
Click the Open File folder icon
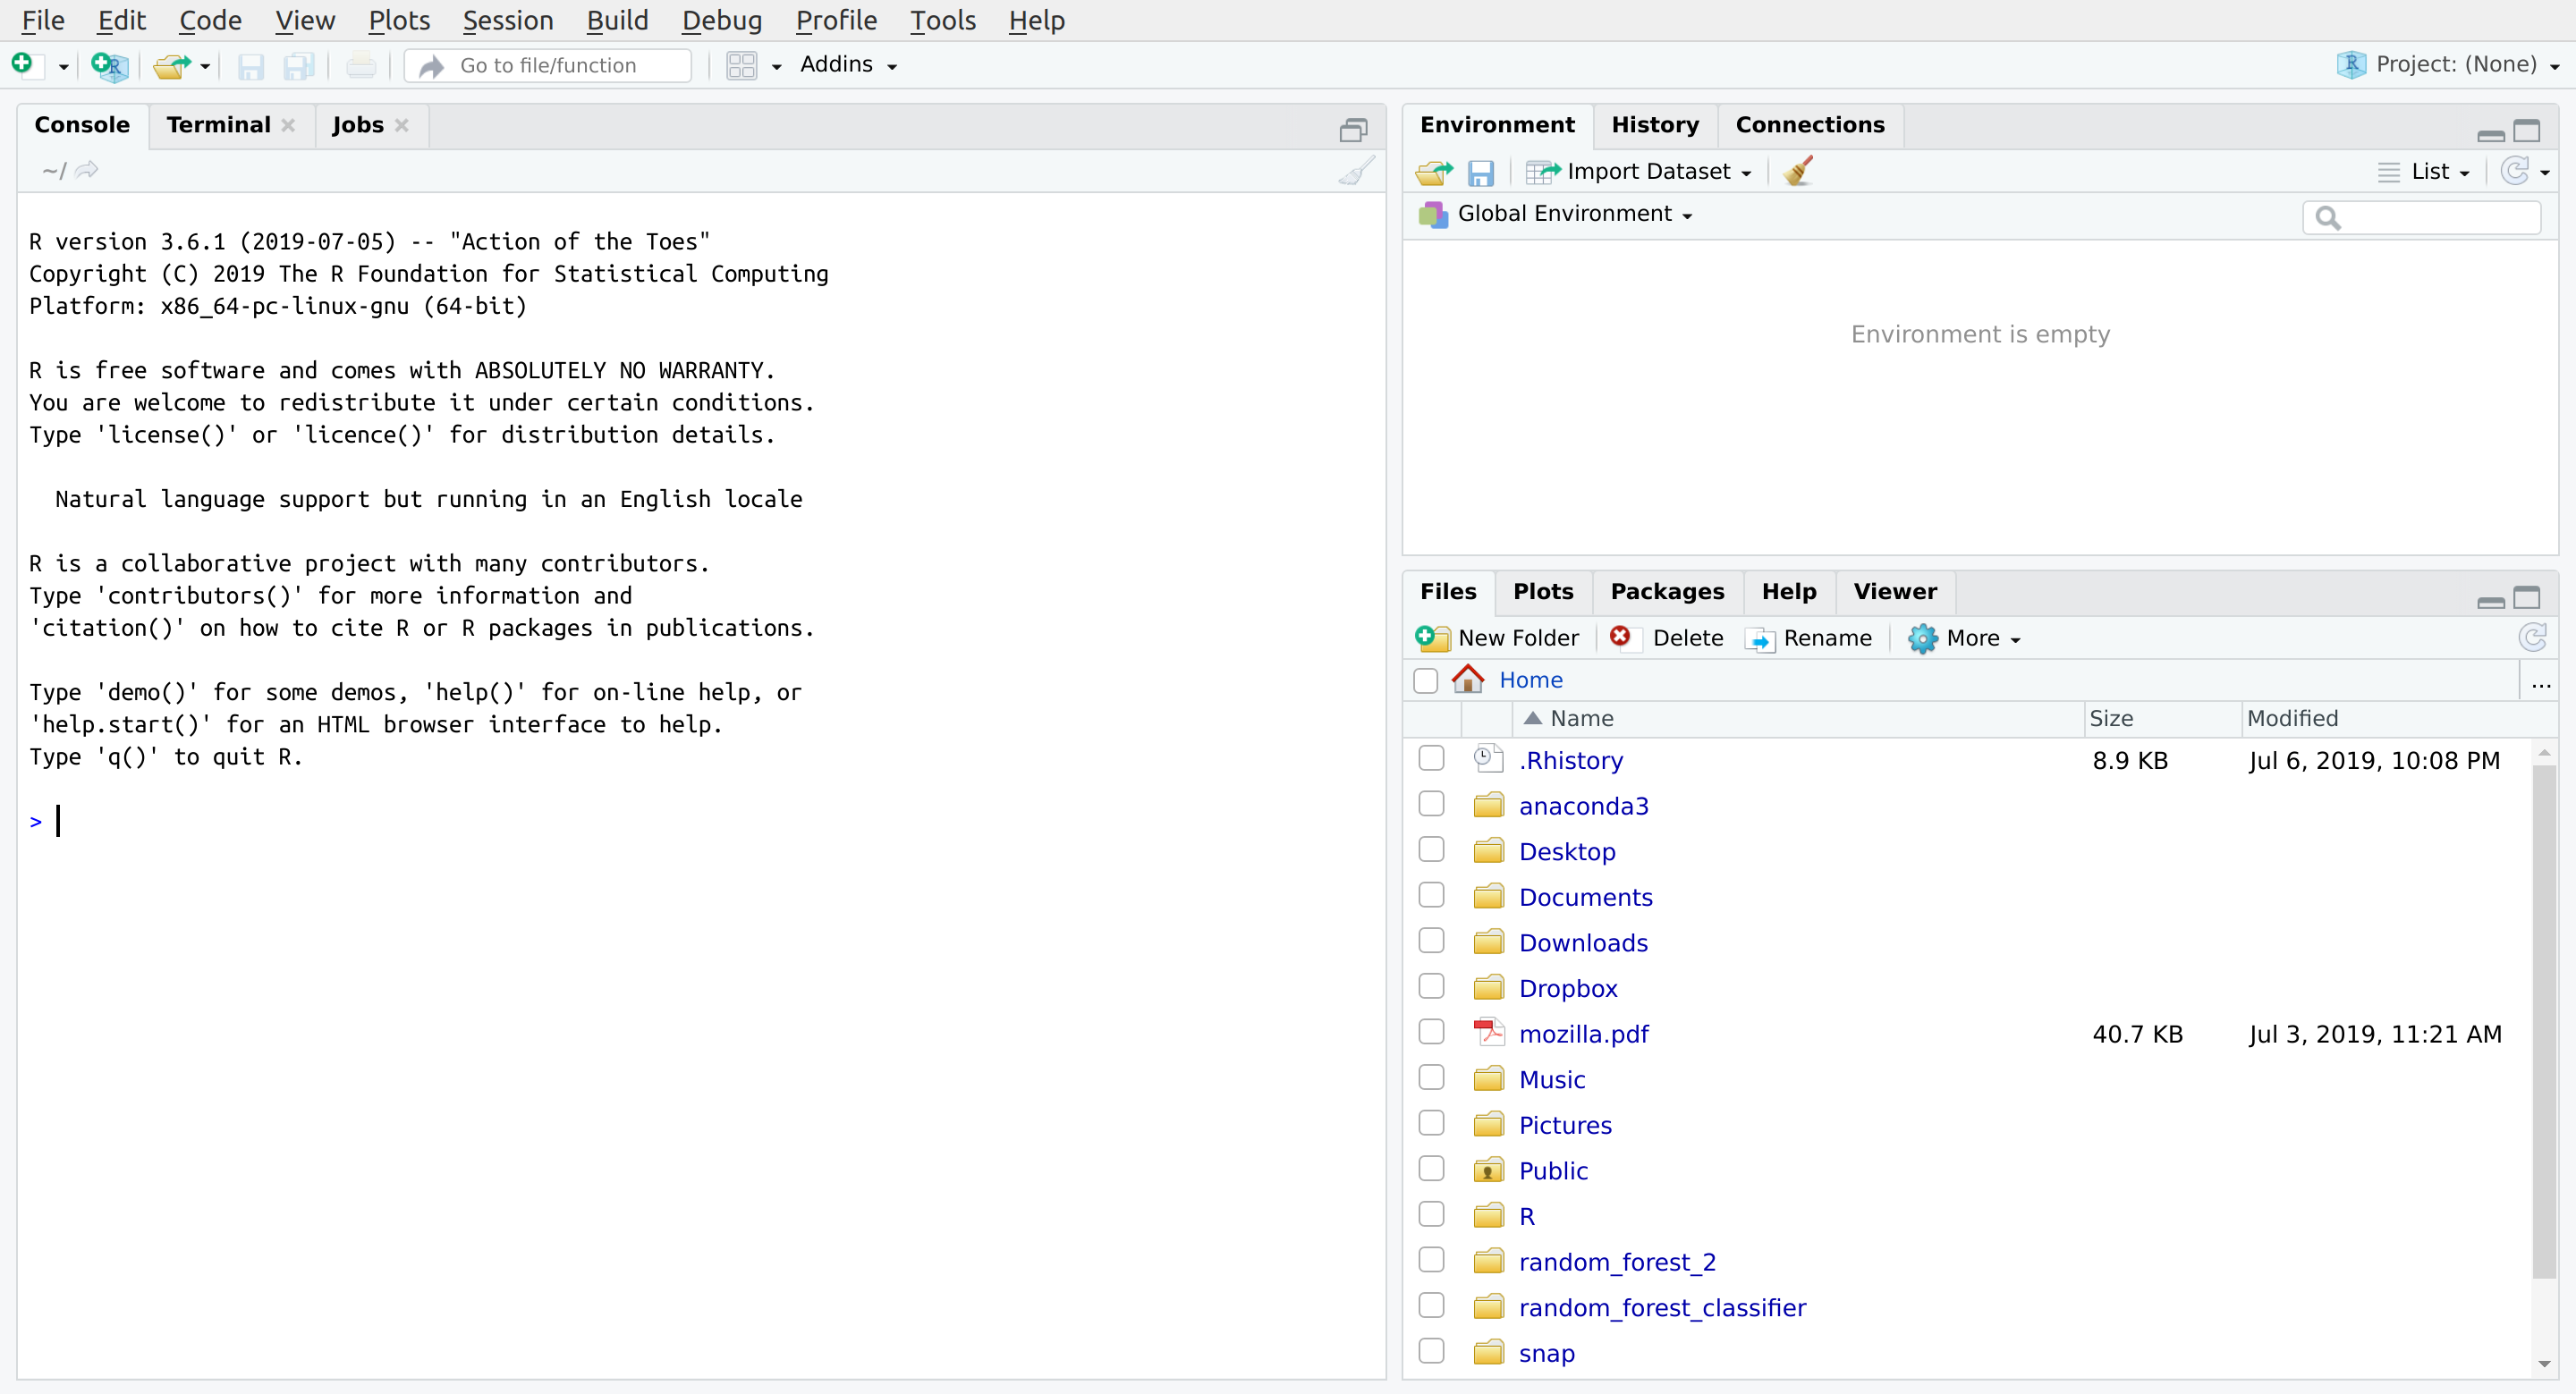click(172, 66)
